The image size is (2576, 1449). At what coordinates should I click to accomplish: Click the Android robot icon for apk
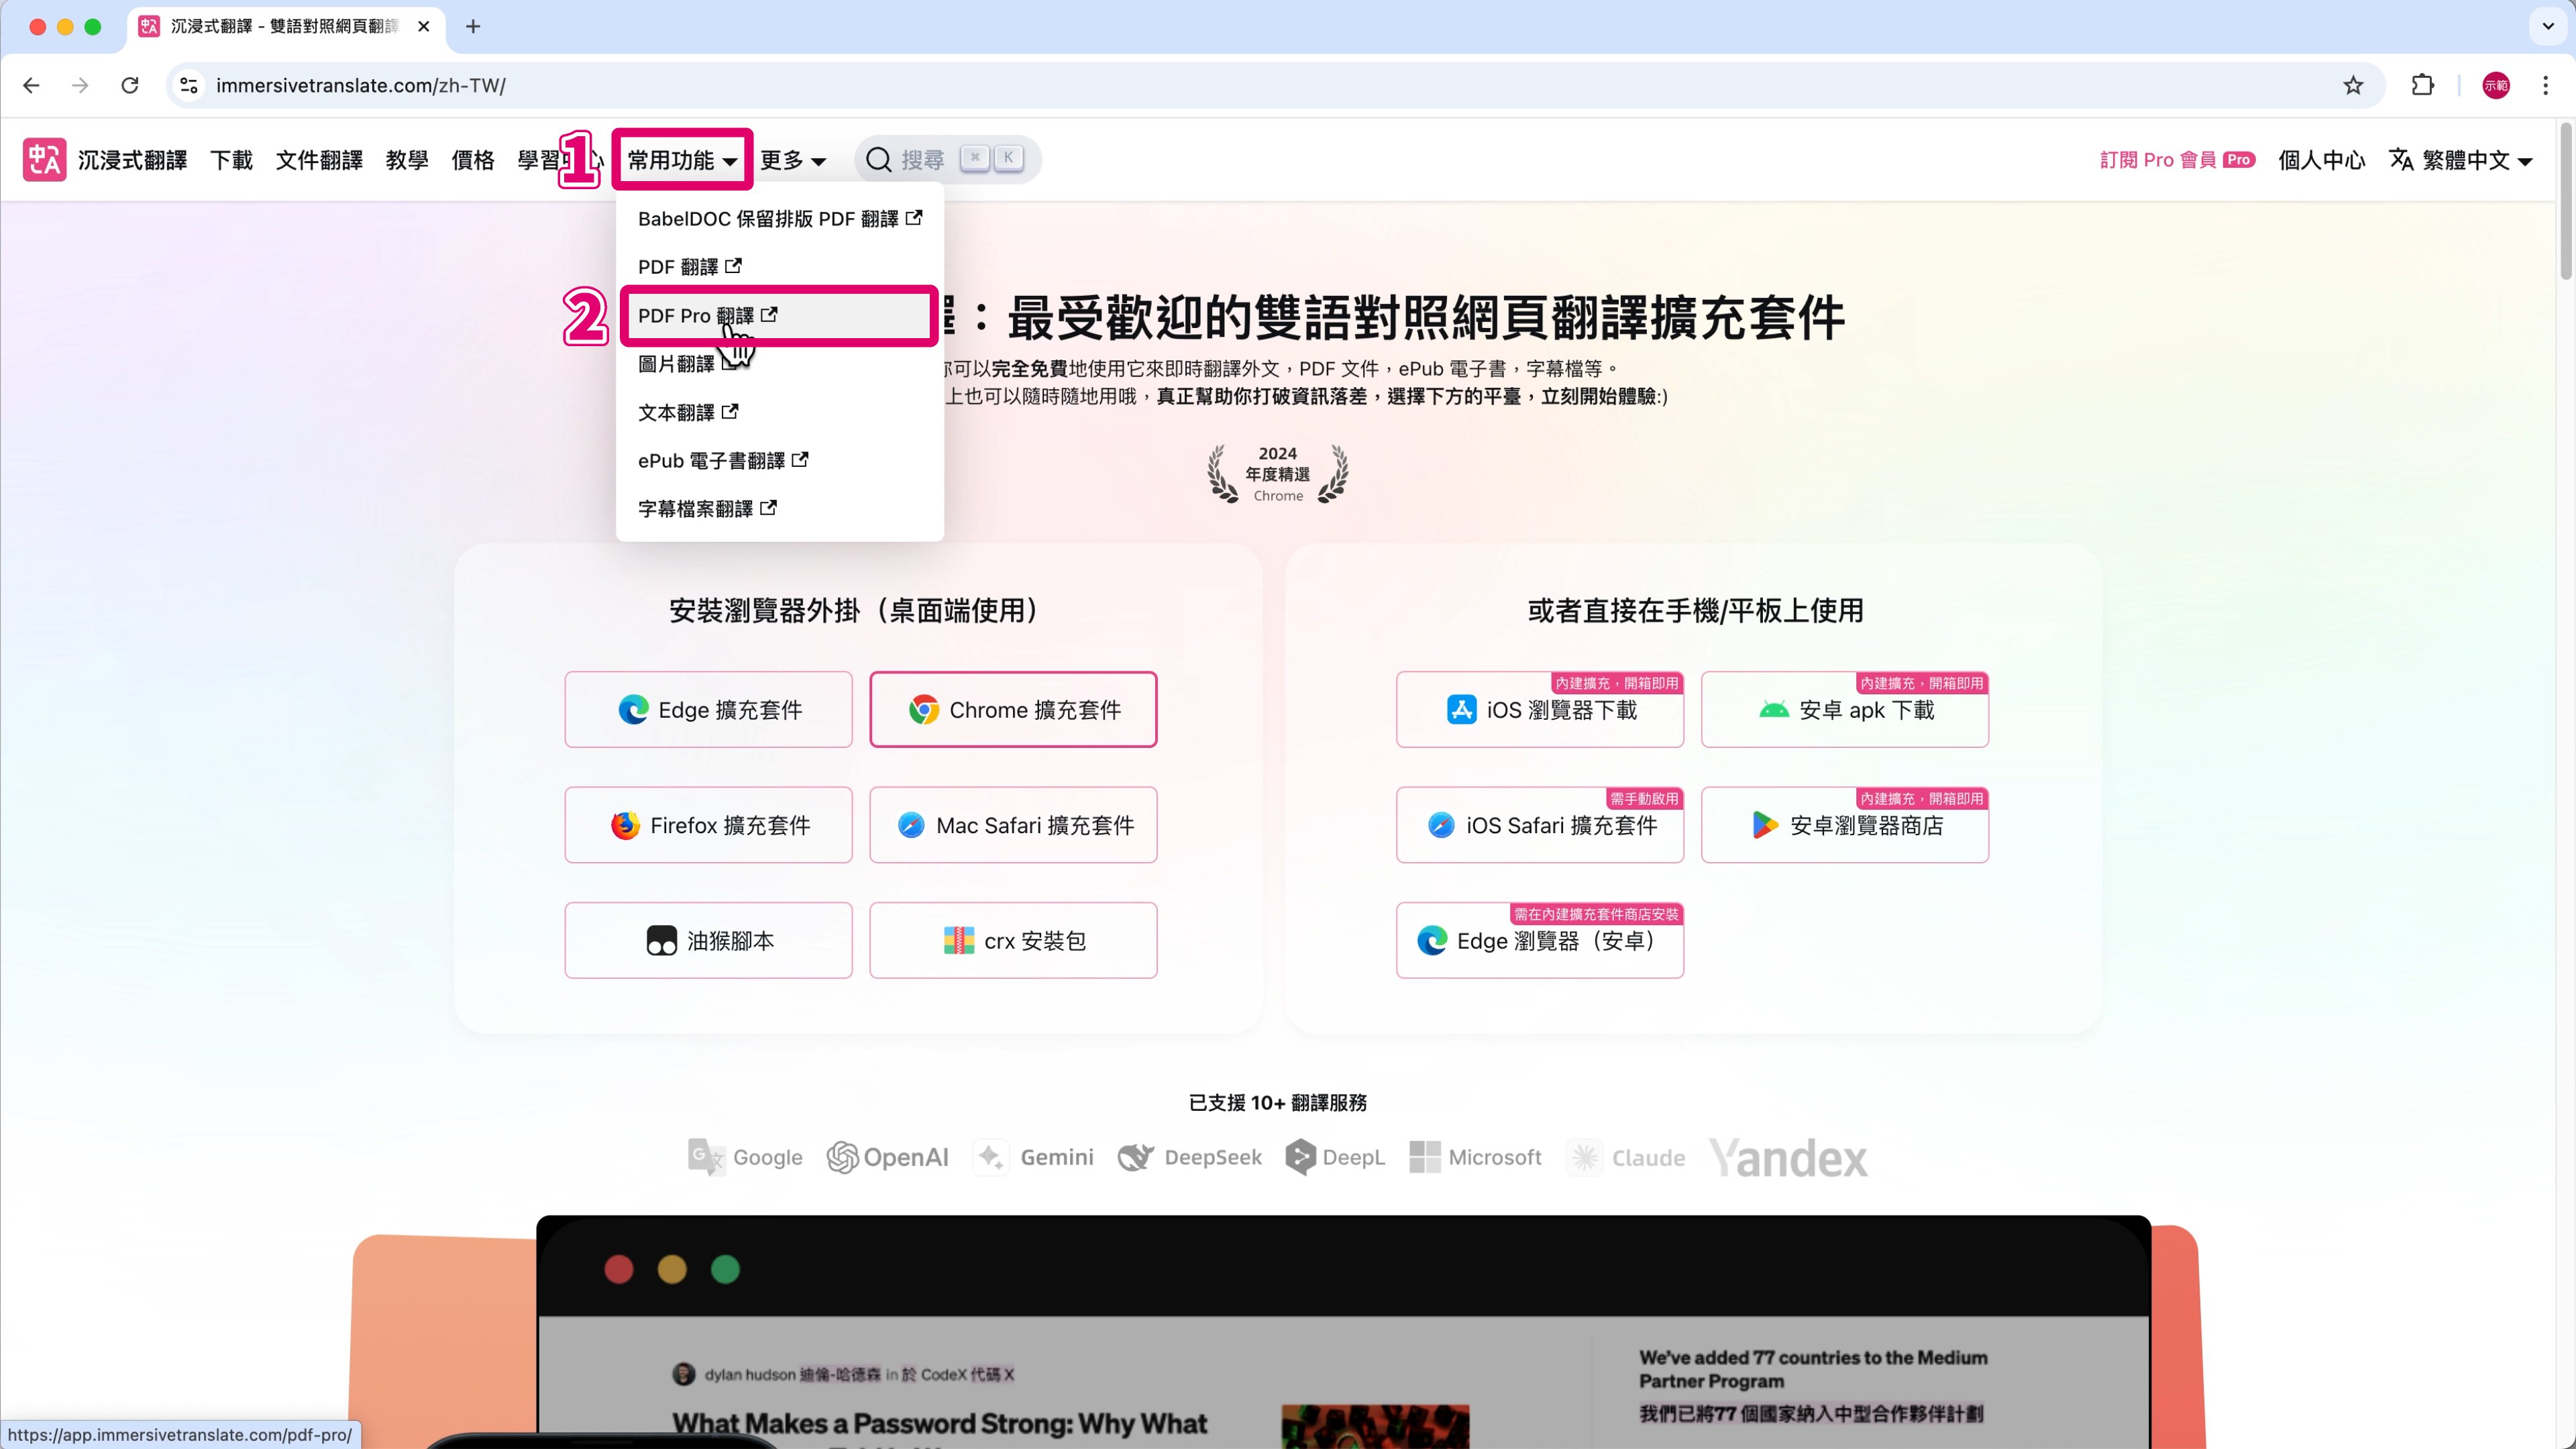[1774, 710]
